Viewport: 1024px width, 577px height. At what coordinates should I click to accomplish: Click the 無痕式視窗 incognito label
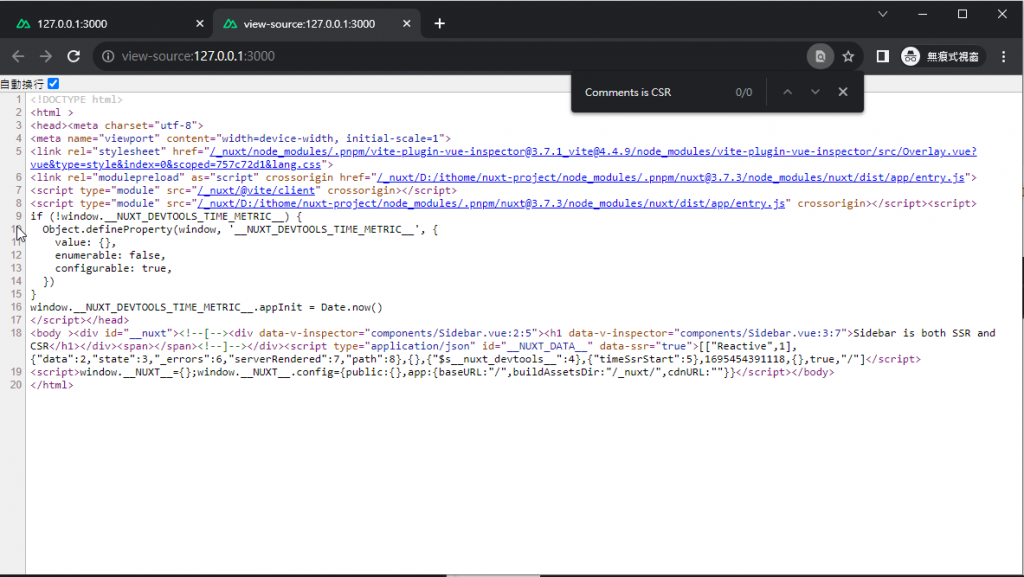pyautogui.click(x=952, y=57)
